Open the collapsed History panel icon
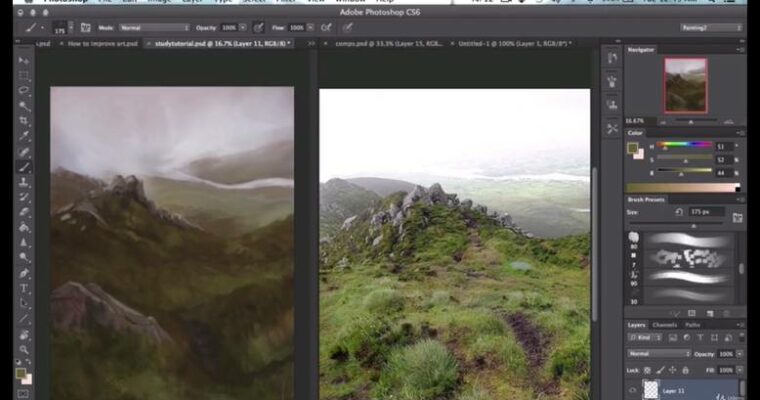The image size is (760, 400). coord(612,58)
